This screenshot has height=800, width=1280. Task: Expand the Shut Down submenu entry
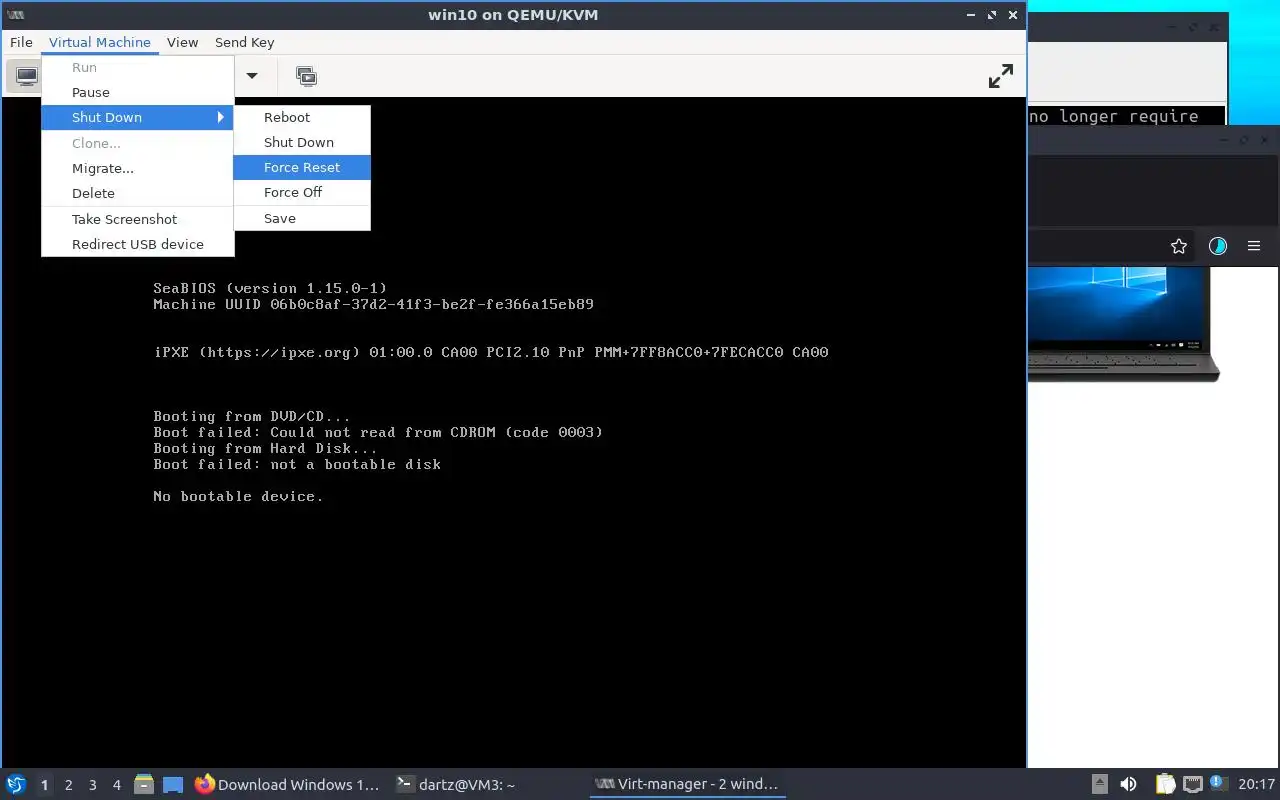pyautogui.click(x=138, y=117)
